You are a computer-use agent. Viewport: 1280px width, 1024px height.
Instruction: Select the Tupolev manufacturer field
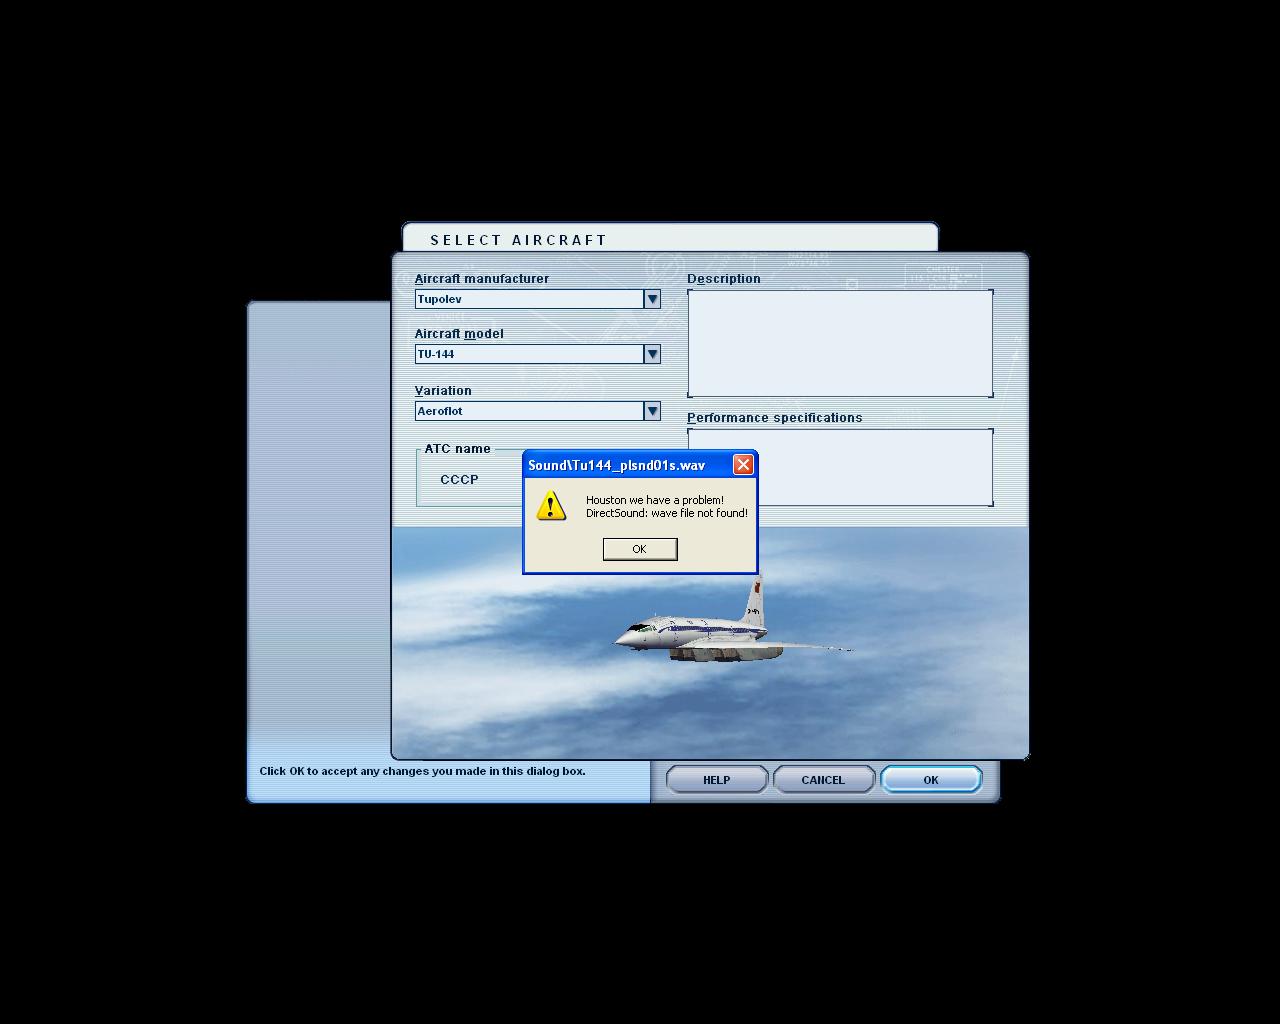[529, 299]
